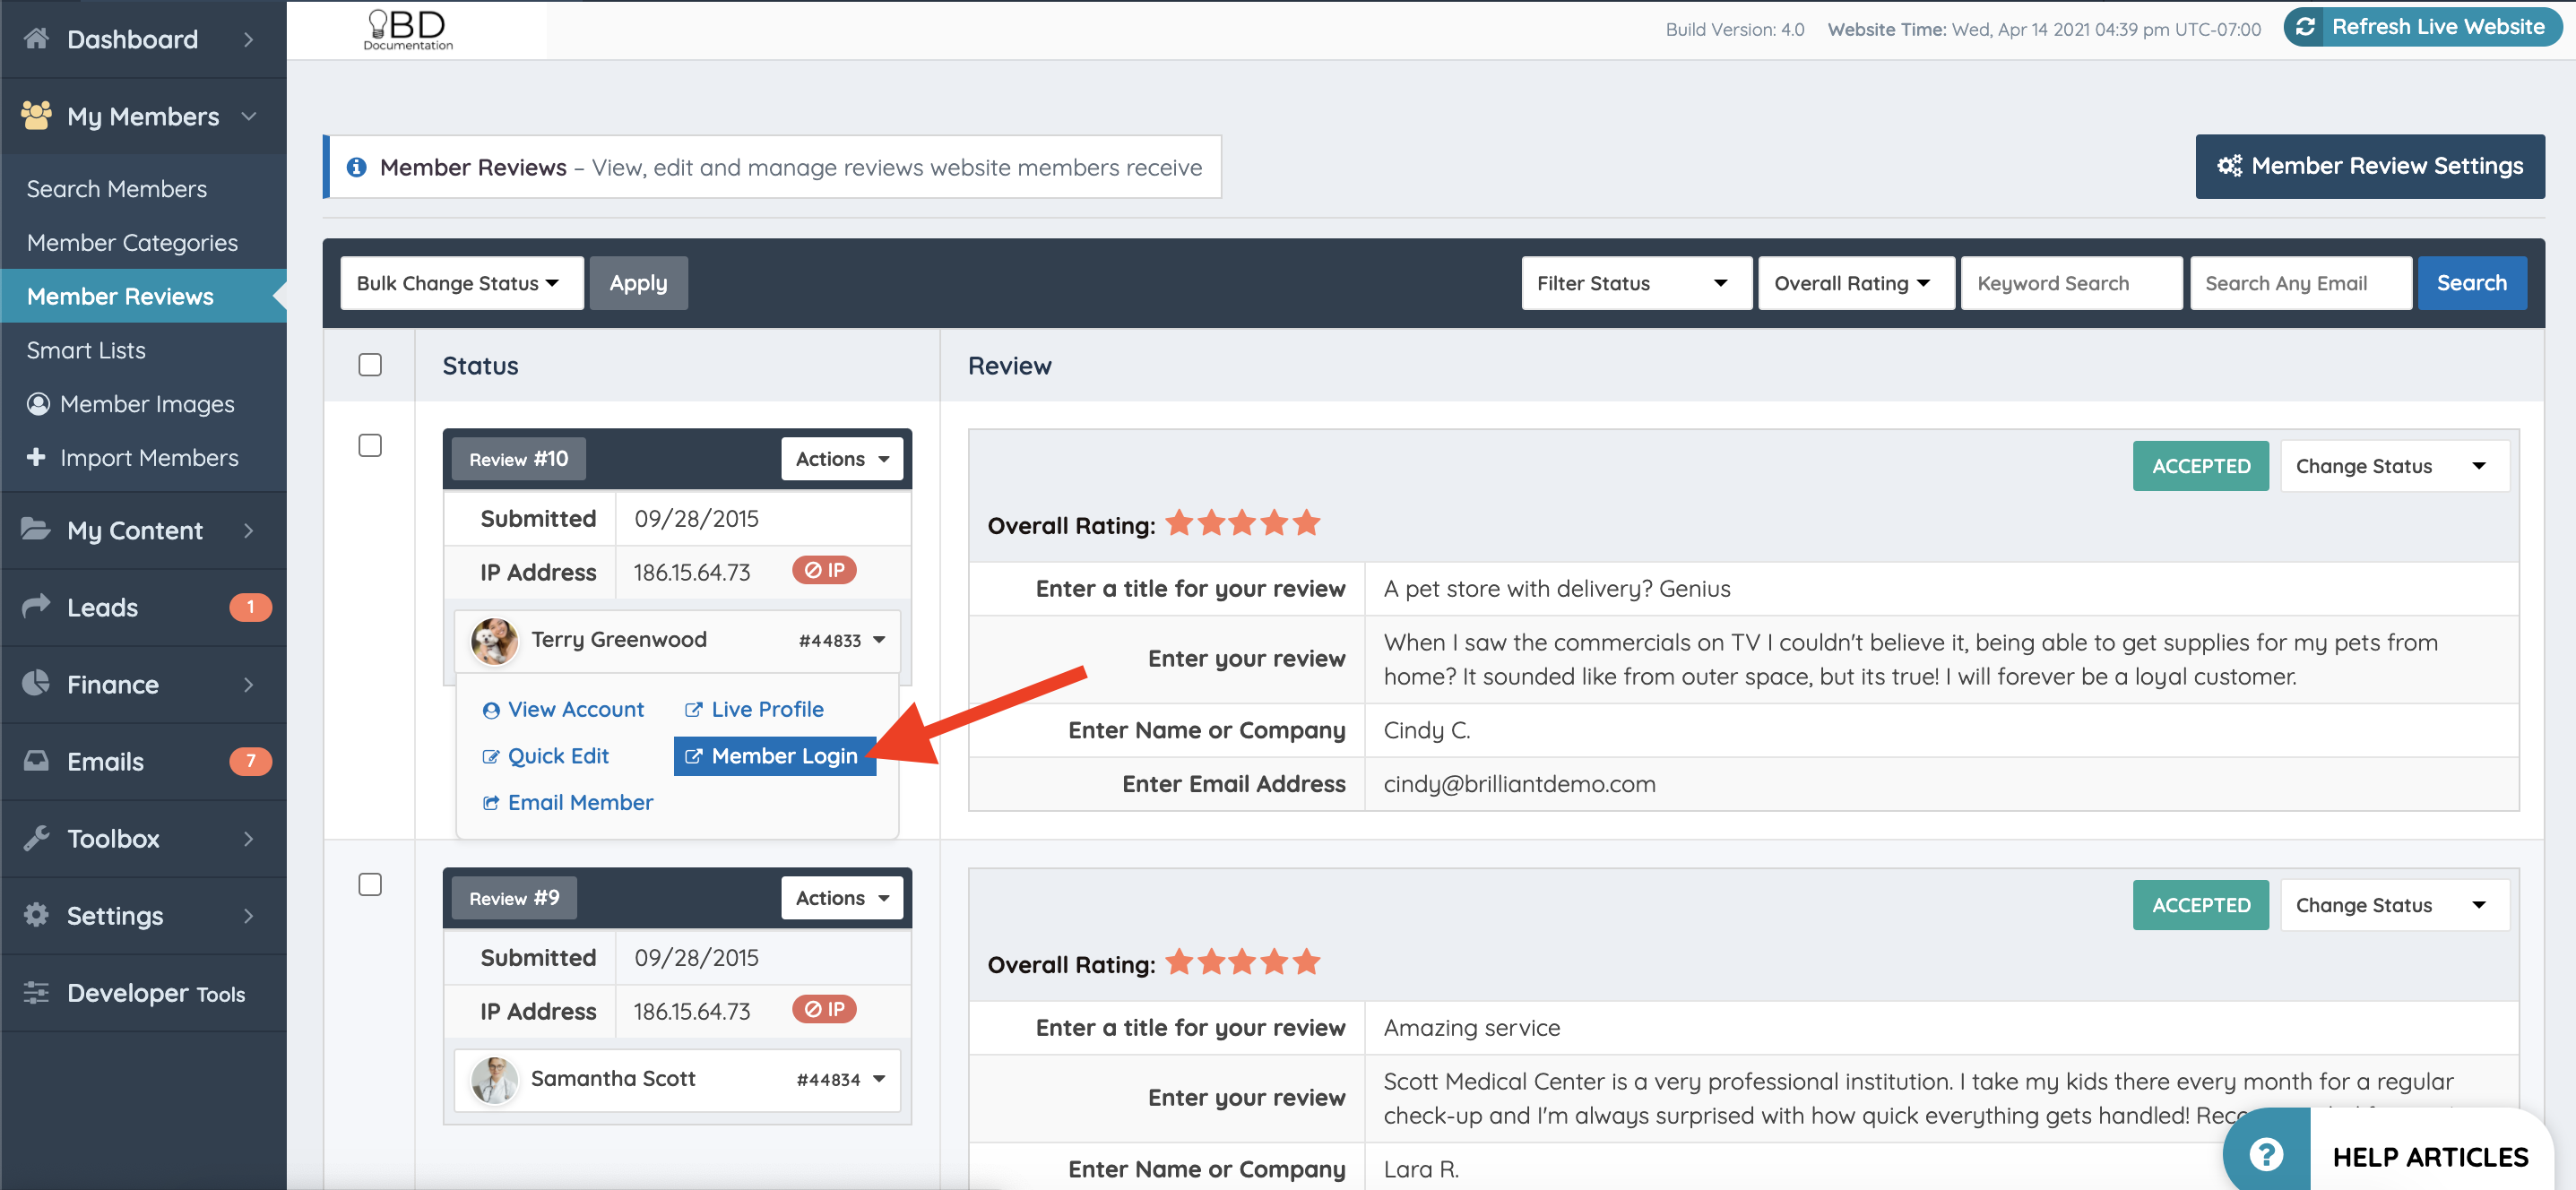Expand the Actions dropdown for Review #9
2576x1190 pixels.
pyautogui.click(x=841, y=897)
